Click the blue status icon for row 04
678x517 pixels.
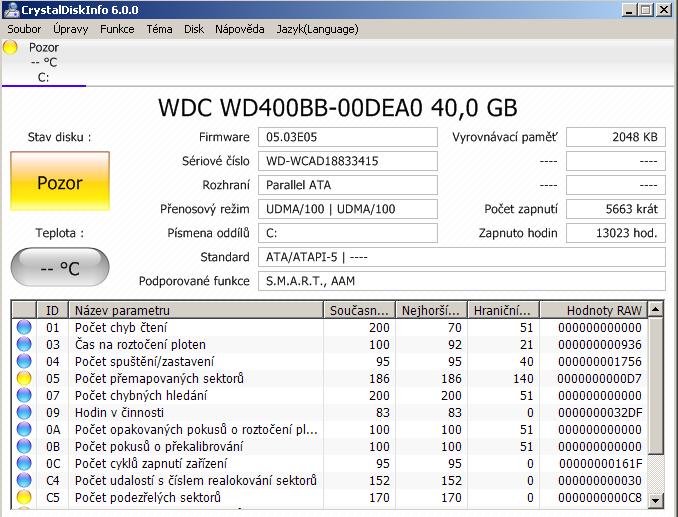tap(24, 361)
